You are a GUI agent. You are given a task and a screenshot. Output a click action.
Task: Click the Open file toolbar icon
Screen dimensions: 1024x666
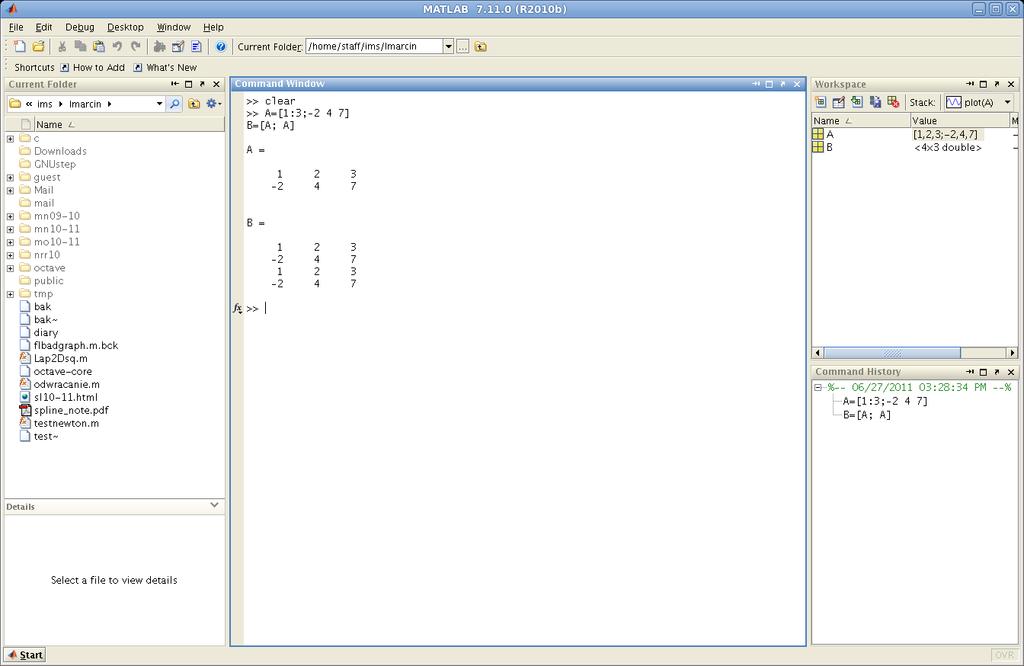tap(39, 46)
